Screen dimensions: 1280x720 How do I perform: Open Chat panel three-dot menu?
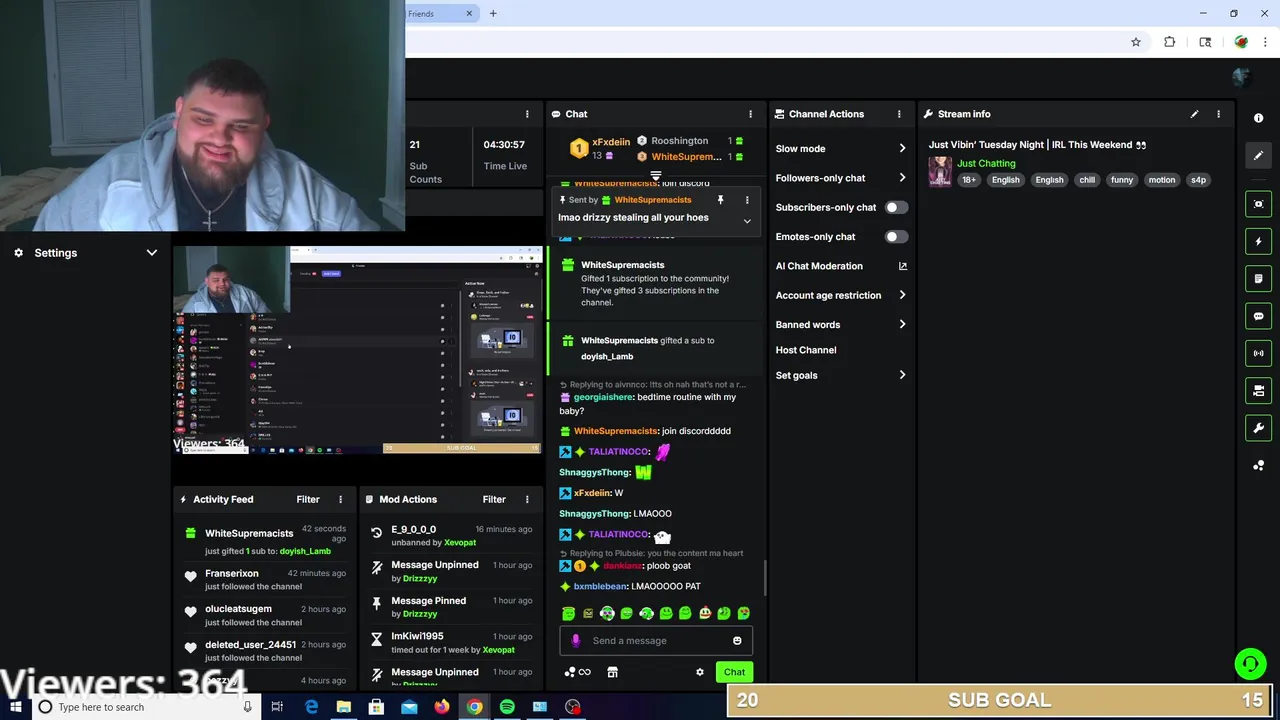pyautogui.click(x=750, y=114)
